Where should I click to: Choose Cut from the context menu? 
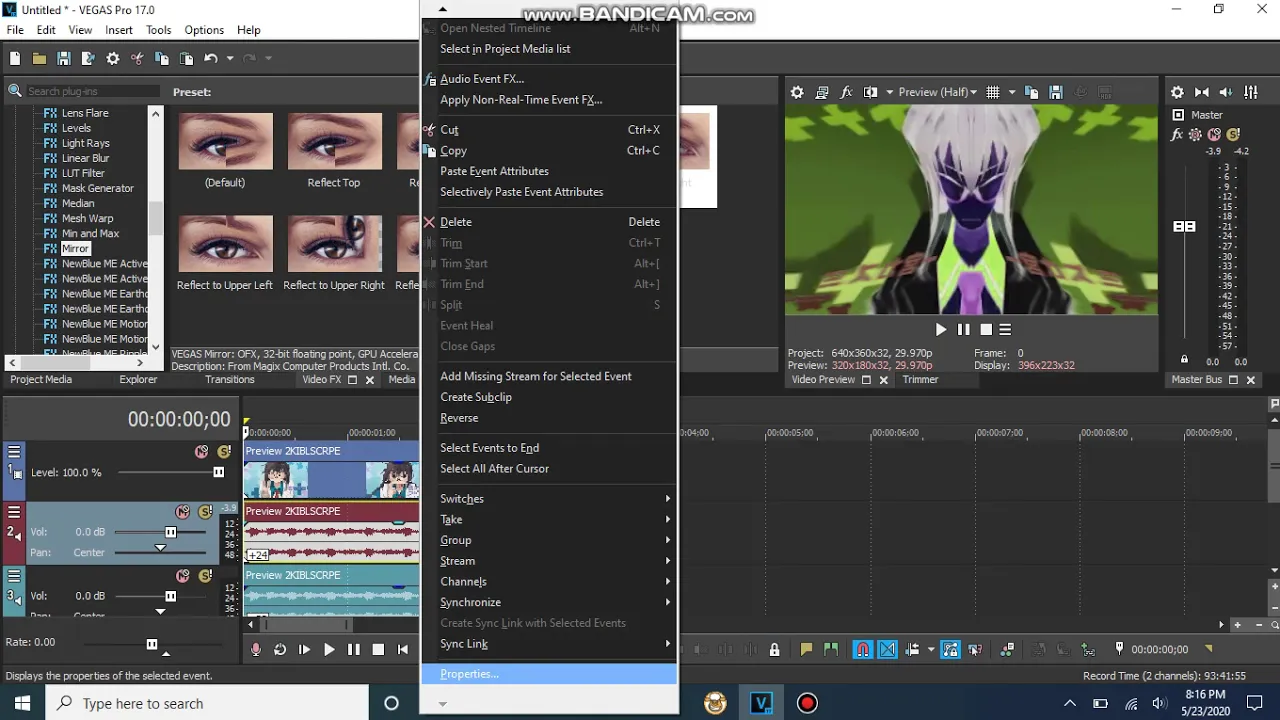(548, 130)
